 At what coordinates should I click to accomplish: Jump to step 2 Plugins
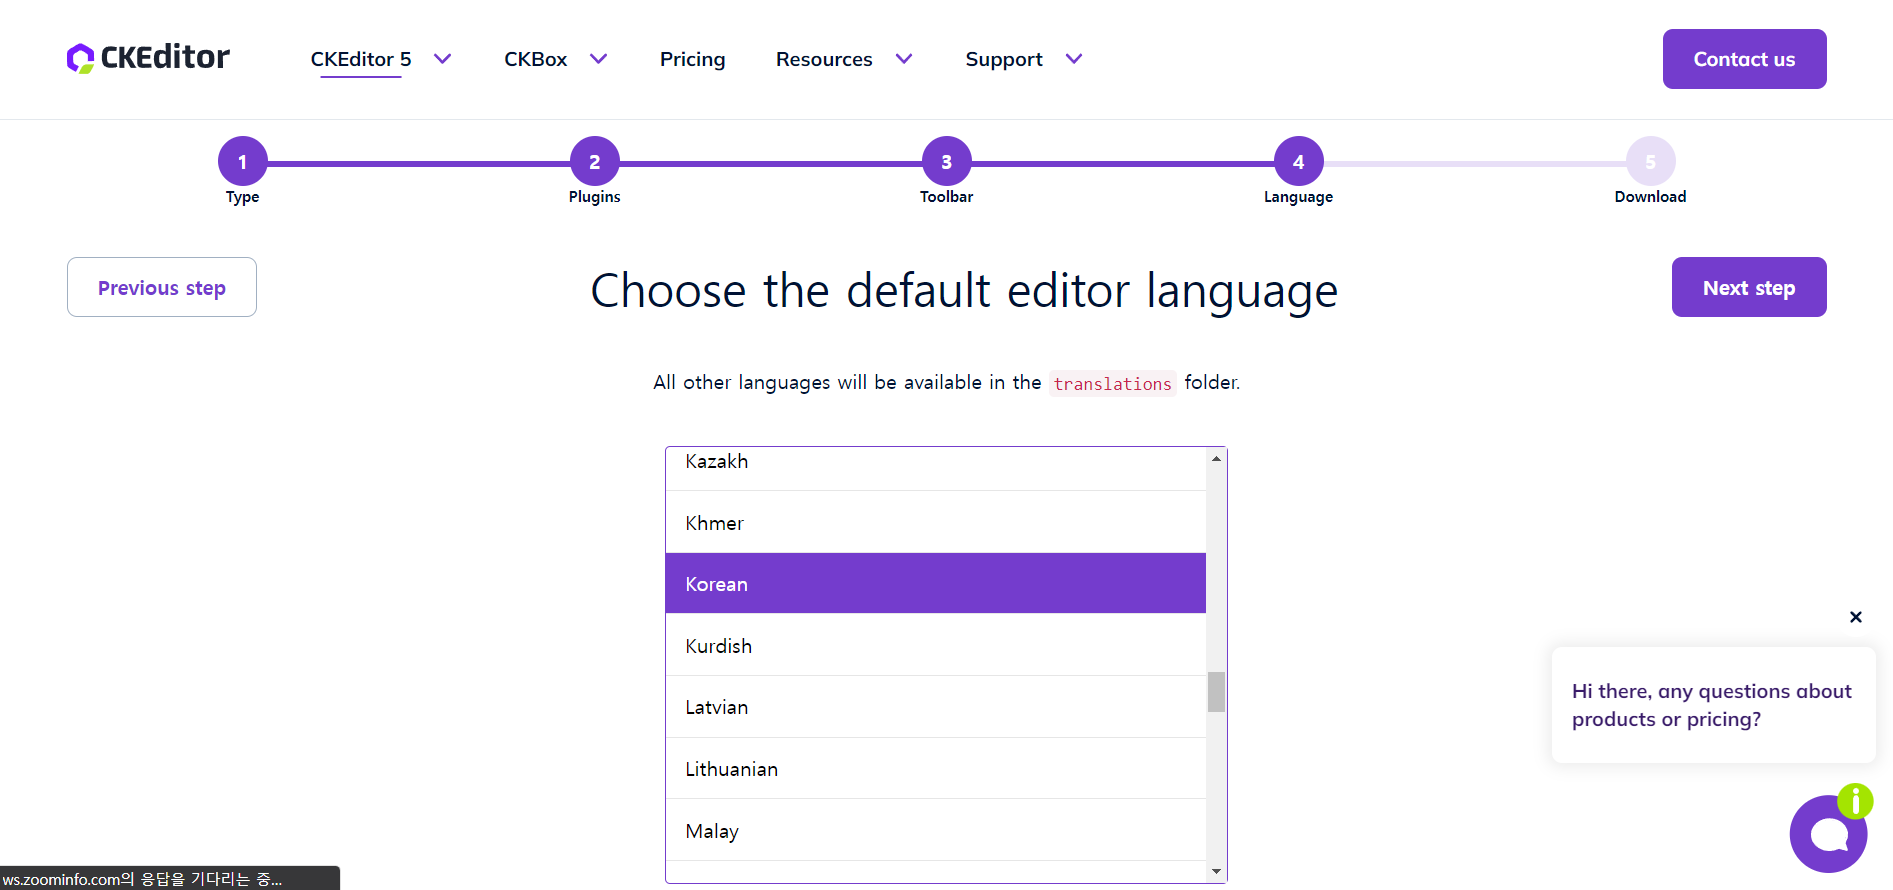coord(594,161)
